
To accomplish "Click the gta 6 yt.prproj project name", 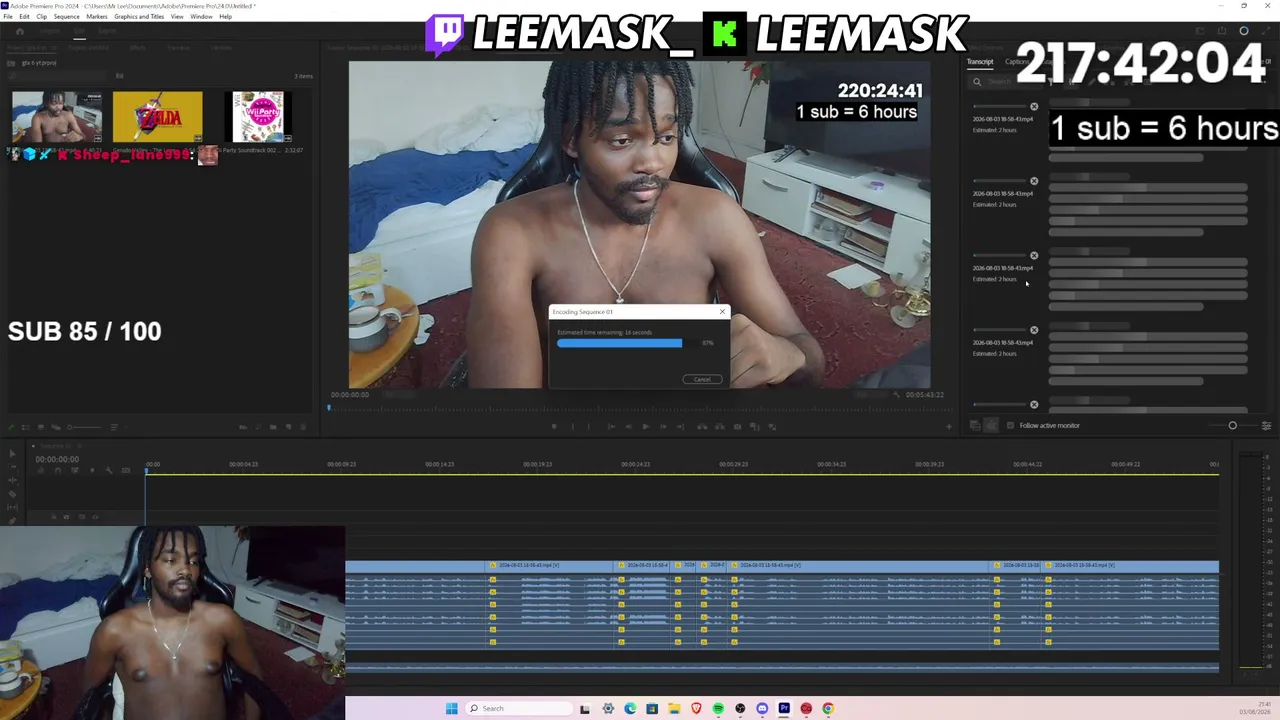I will pyautogui.click(x=39, y=63).
